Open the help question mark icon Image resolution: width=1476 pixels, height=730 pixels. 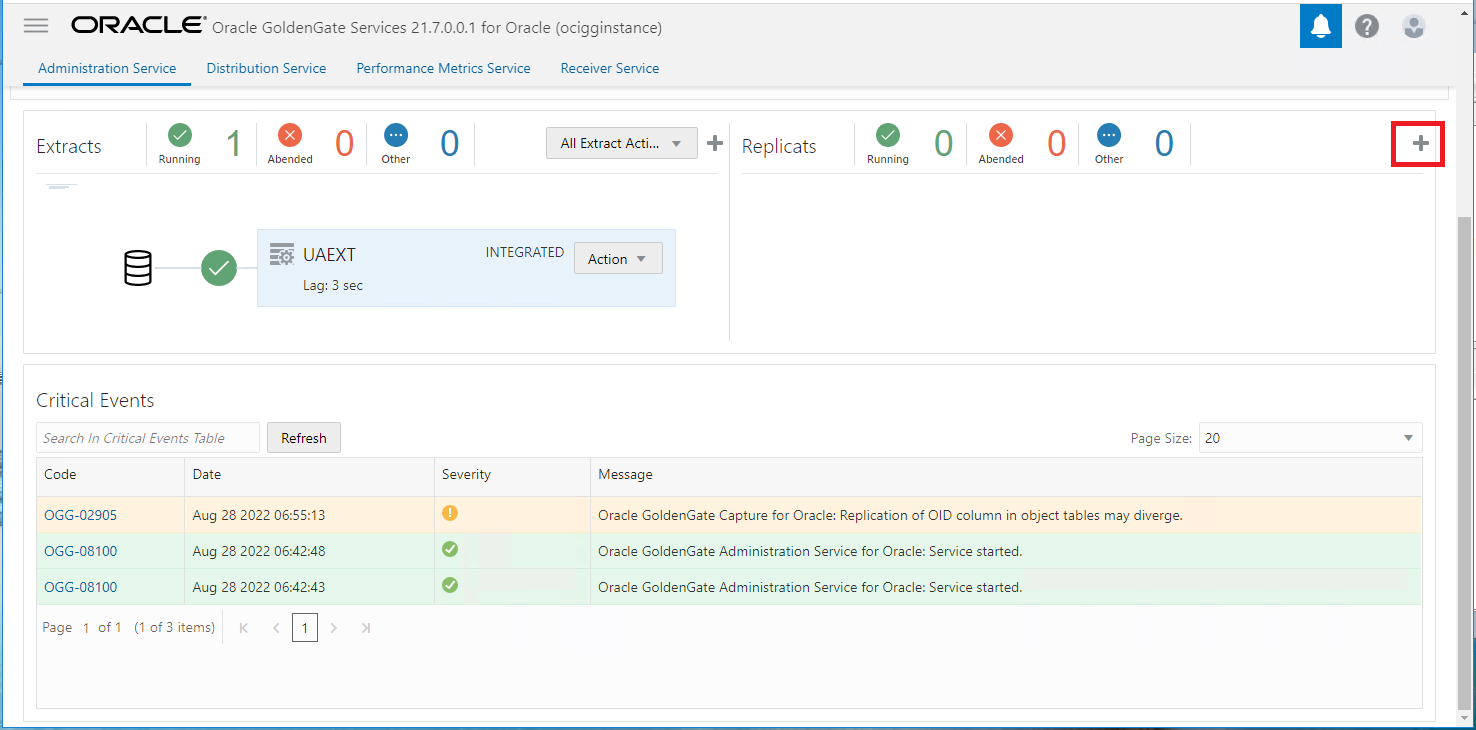[1367, 26]
